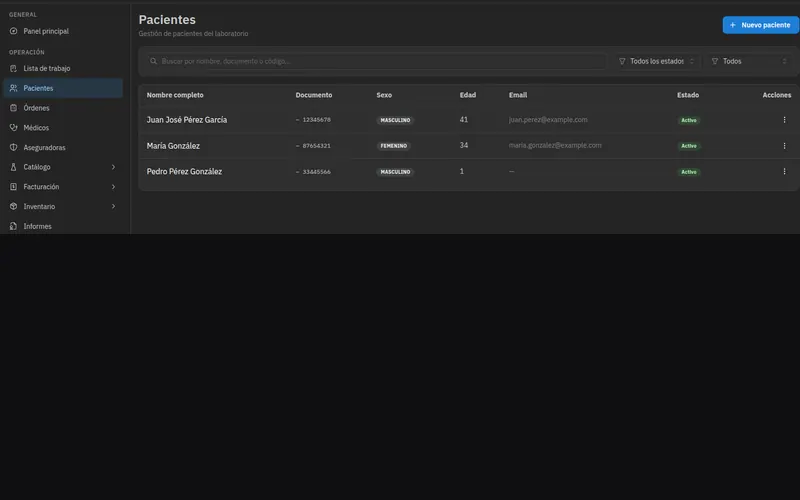
Task: Click the Facturación receipt icon
Action: (13, 187)
